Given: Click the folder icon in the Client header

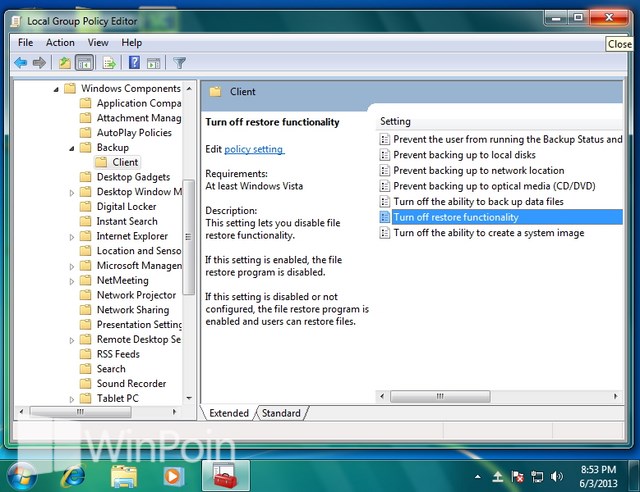Looking at the screenshot, I should (215, 91).
